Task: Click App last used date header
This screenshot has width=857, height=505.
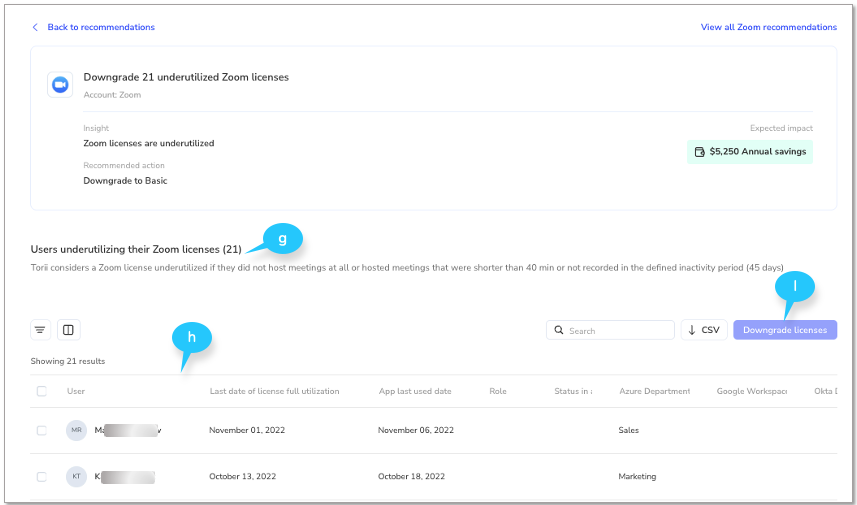Action: click(415, 391)
